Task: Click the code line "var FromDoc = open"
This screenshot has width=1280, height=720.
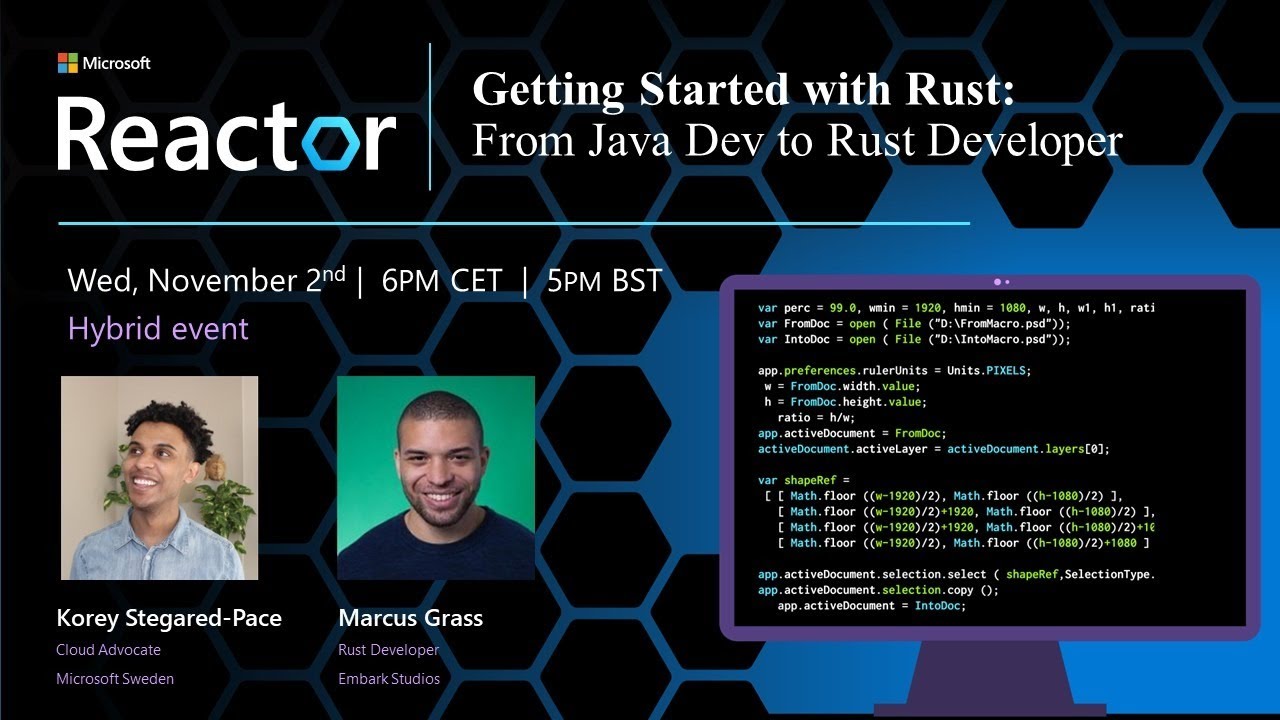Action: coord(914,324)
